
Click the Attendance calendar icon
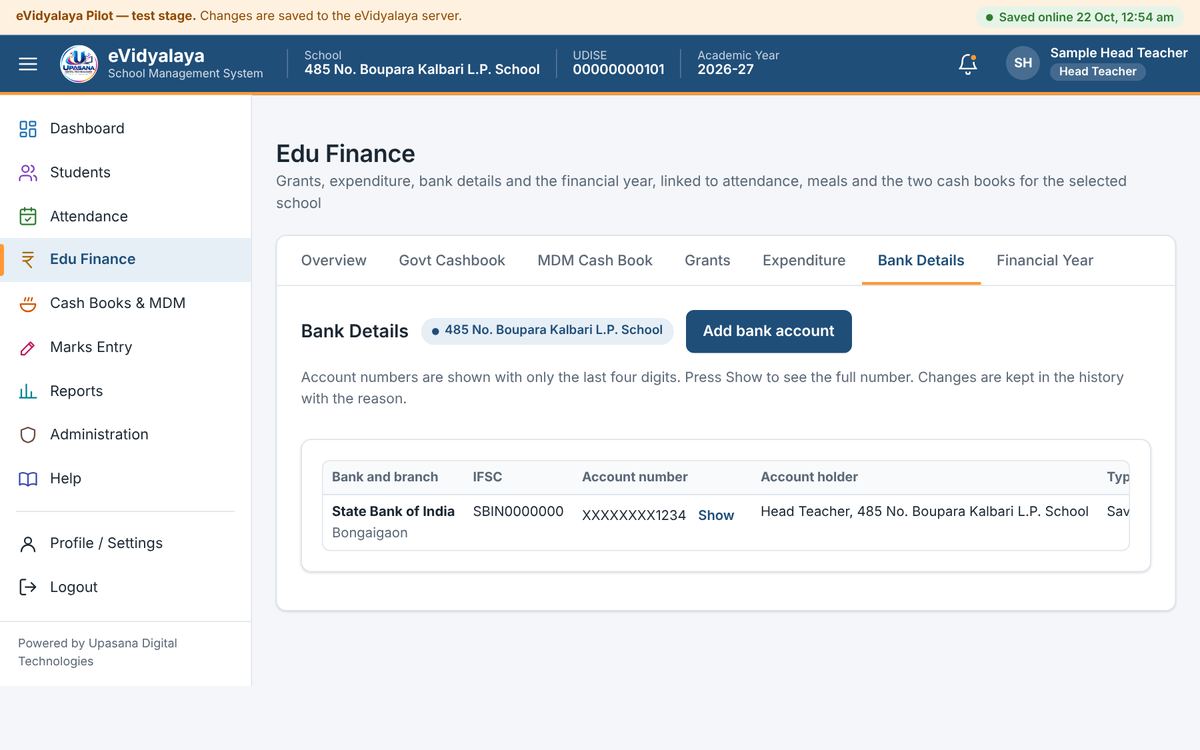[28, 216]
